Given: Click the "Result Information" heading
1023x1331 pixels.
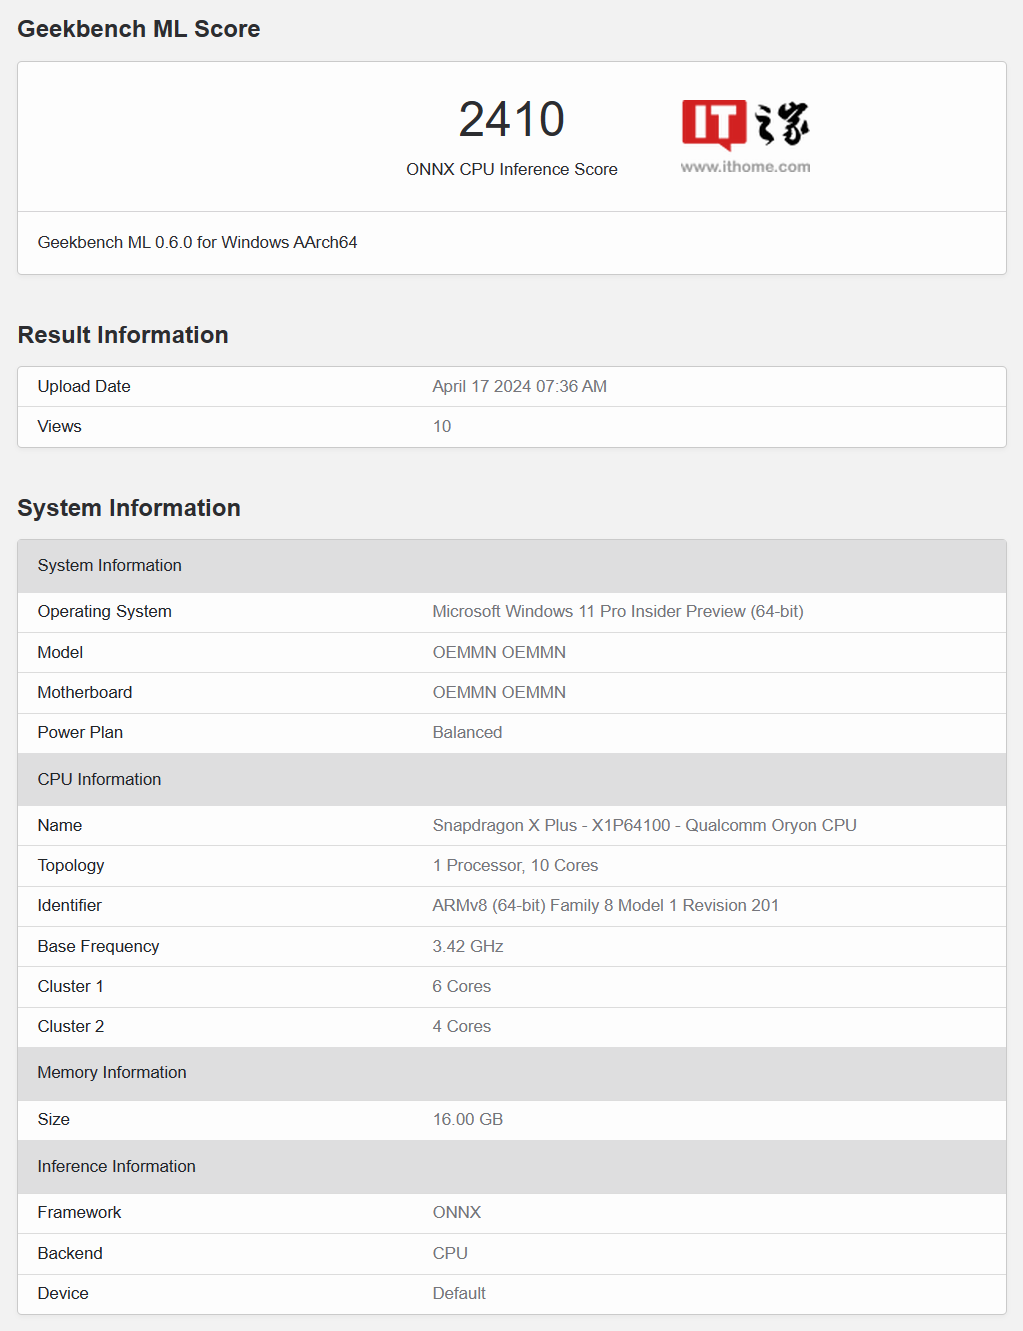Looking at the screenshot, I should point(123,335).
